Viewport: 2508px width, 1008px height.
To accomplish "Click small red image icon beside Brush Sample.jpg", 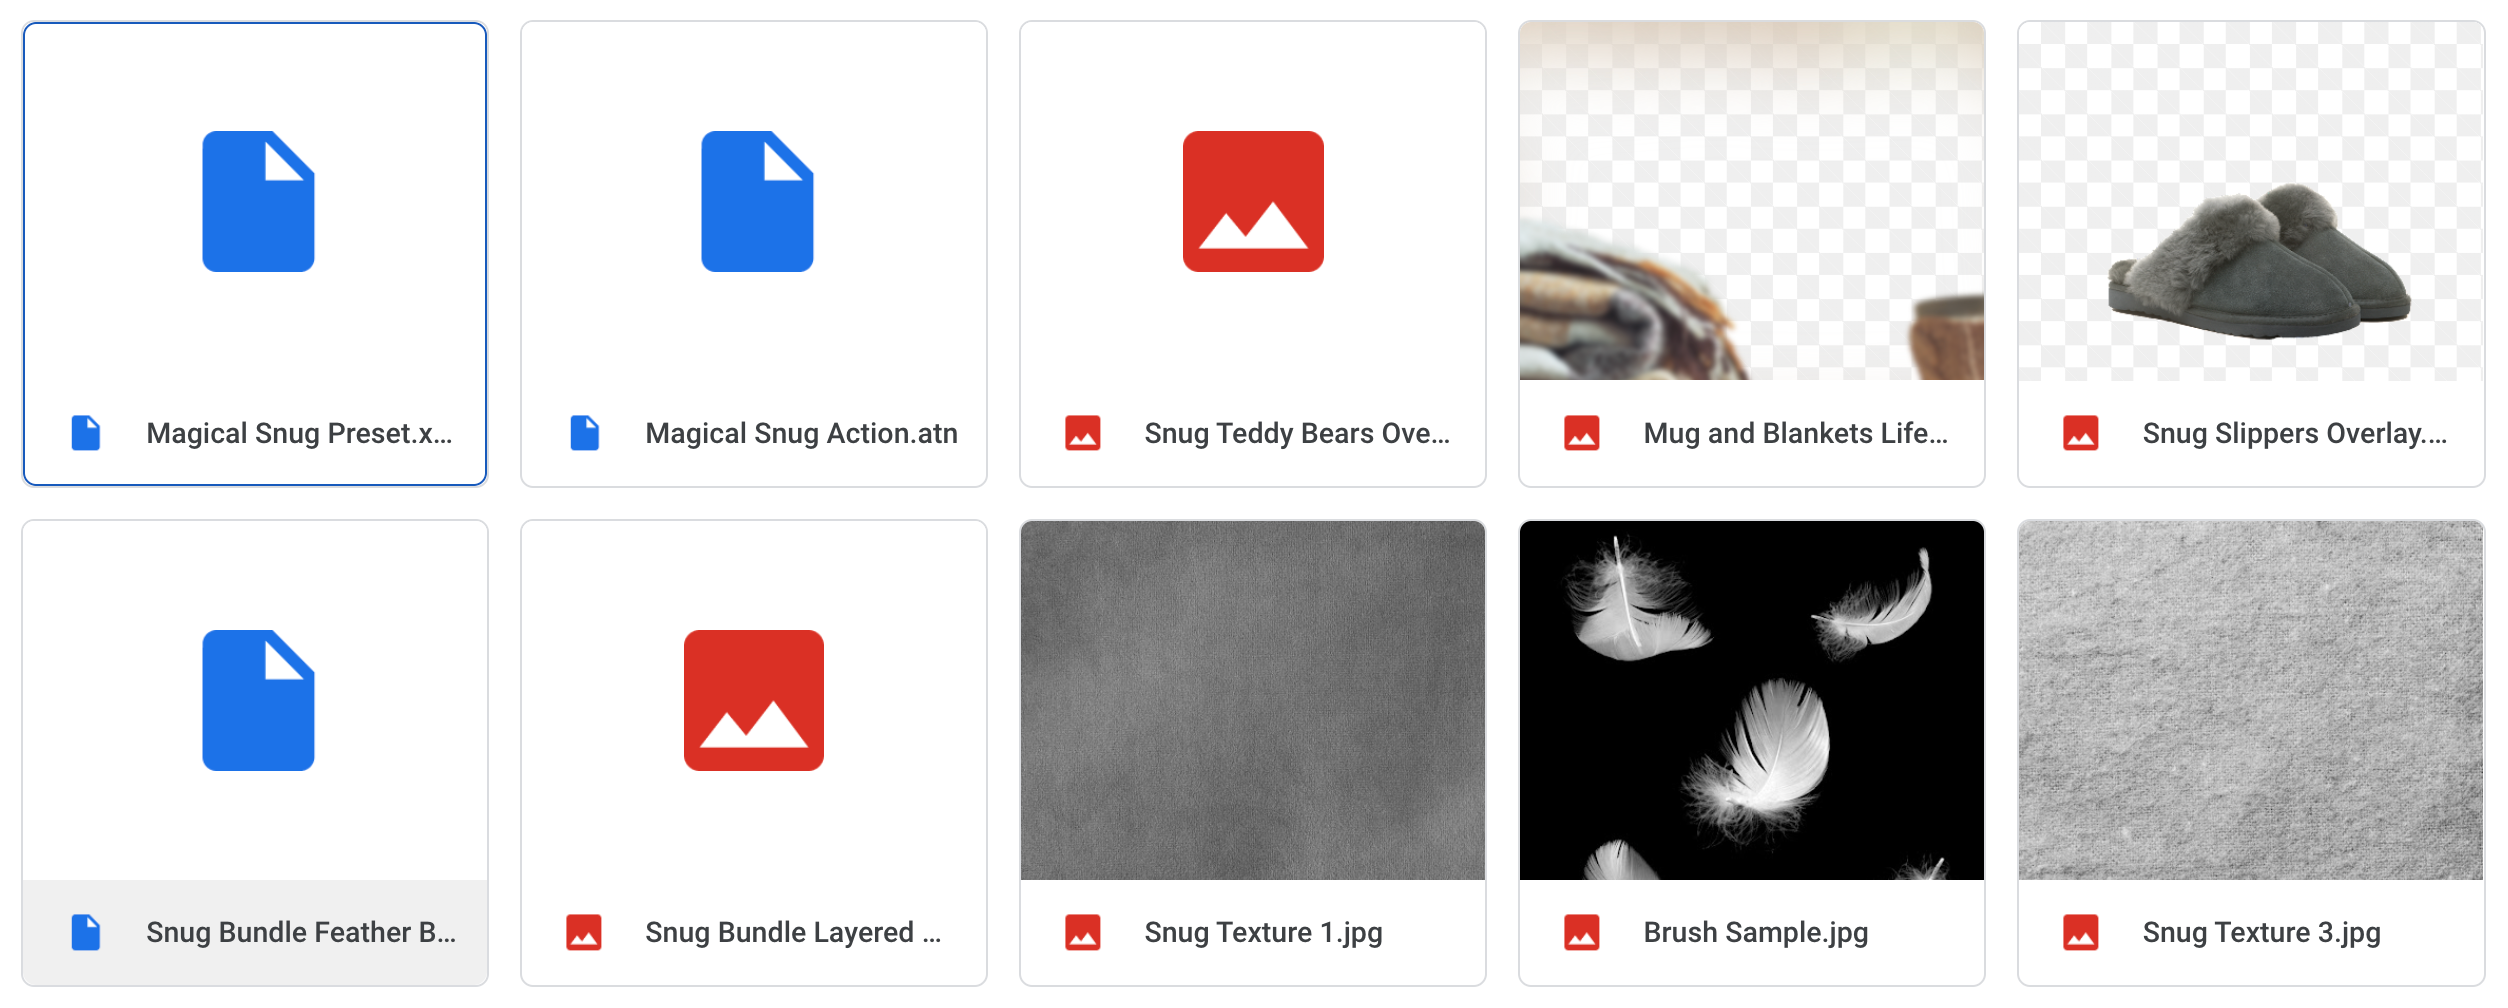I will [x=1581, y=932].
